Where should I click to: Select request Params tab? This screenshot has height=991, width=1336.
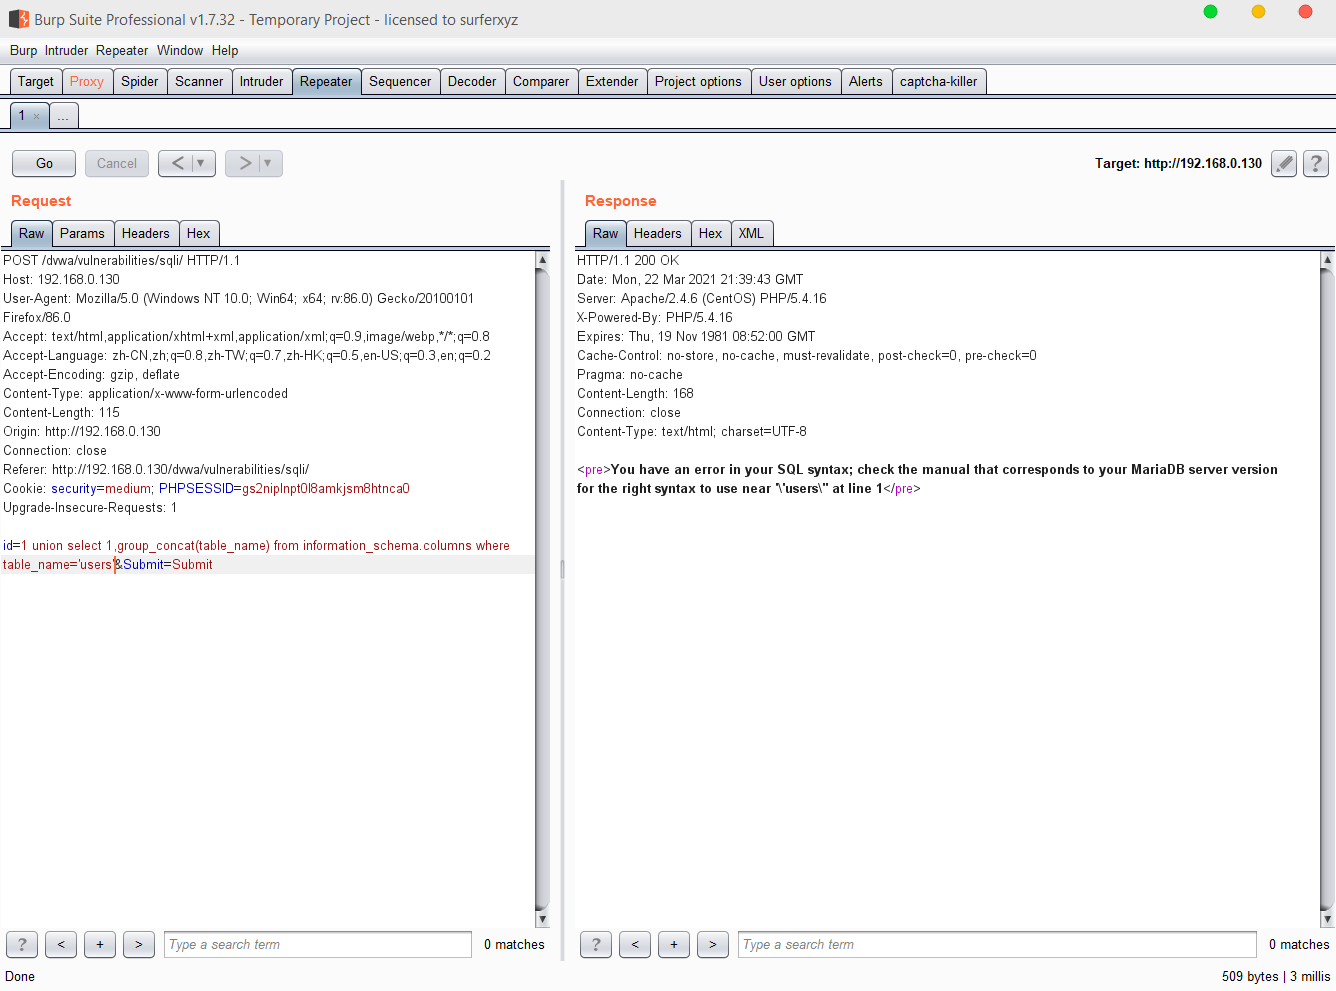82,233
